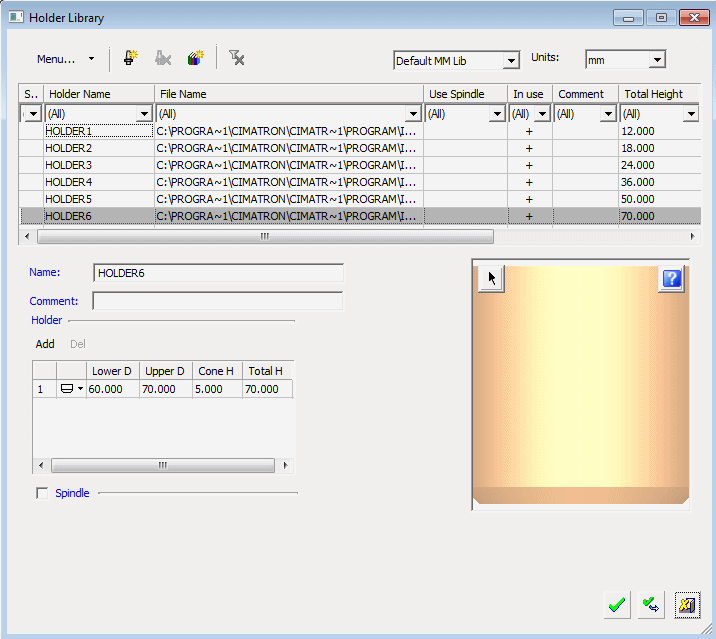The image size is (716, 639).
Task: Click the clear filter funnel icon
Action: click(236, 59)
